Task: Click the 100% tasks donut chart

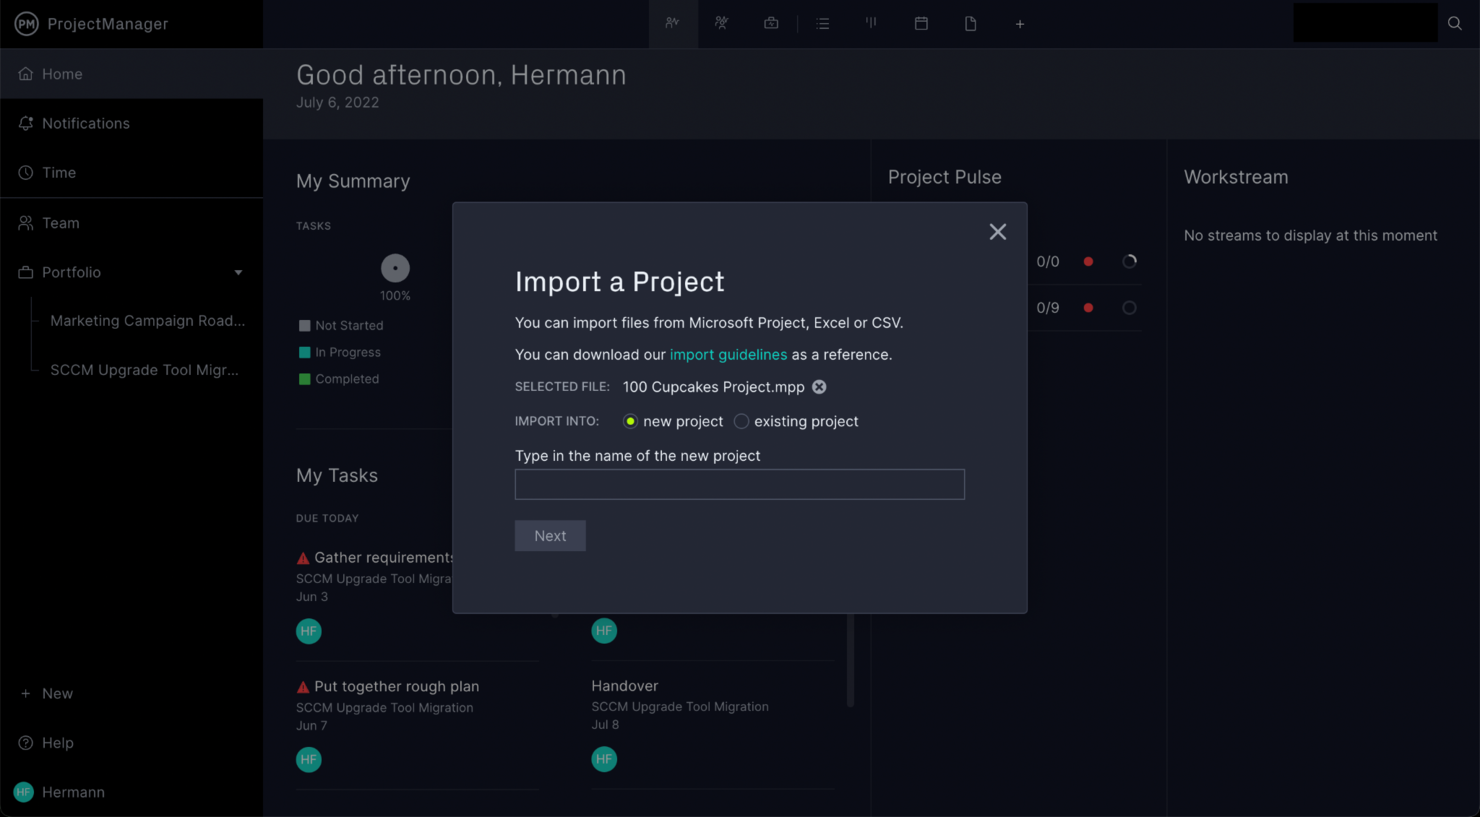Action: point(395,268)
